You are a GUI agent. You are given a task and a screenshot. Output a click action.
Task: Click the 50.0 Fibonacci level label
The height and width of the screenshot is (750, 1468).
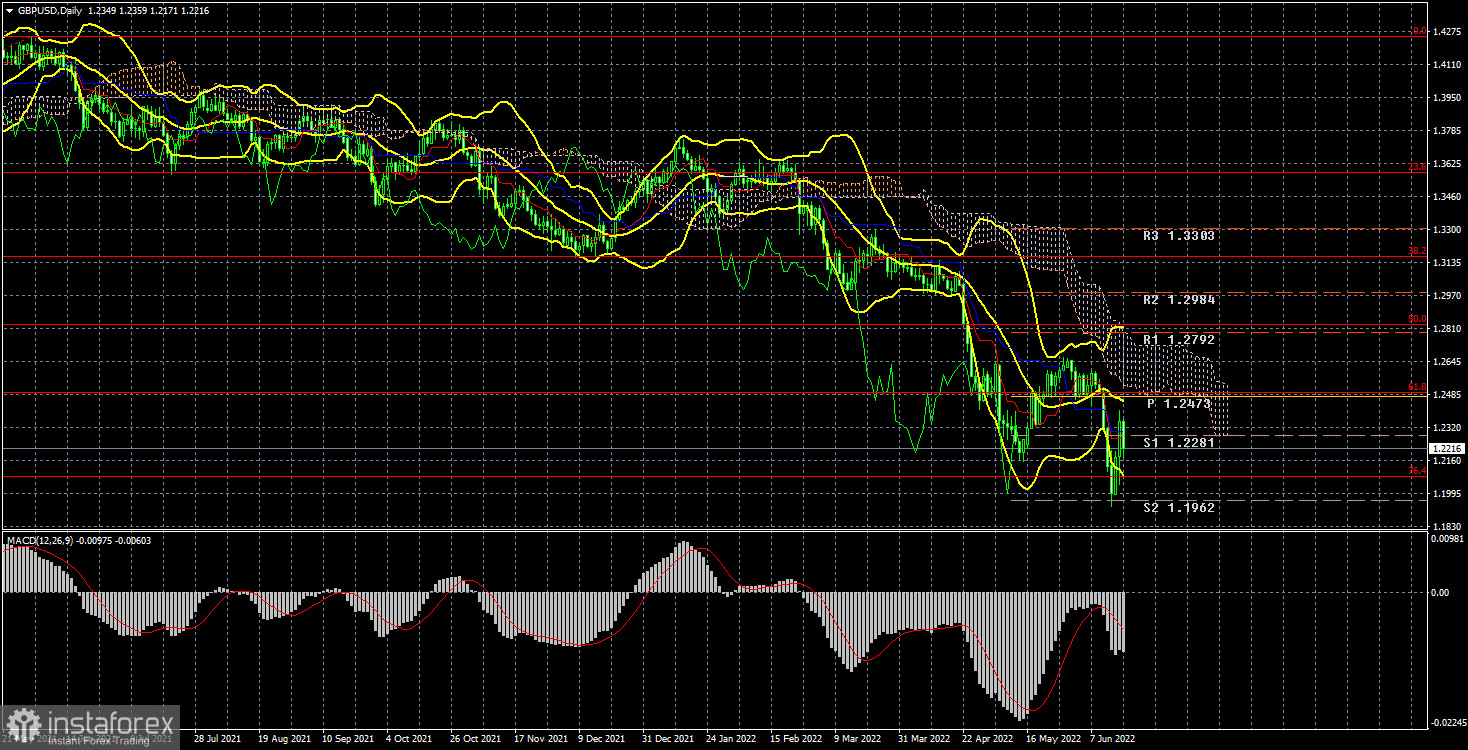coord(1417,320)
